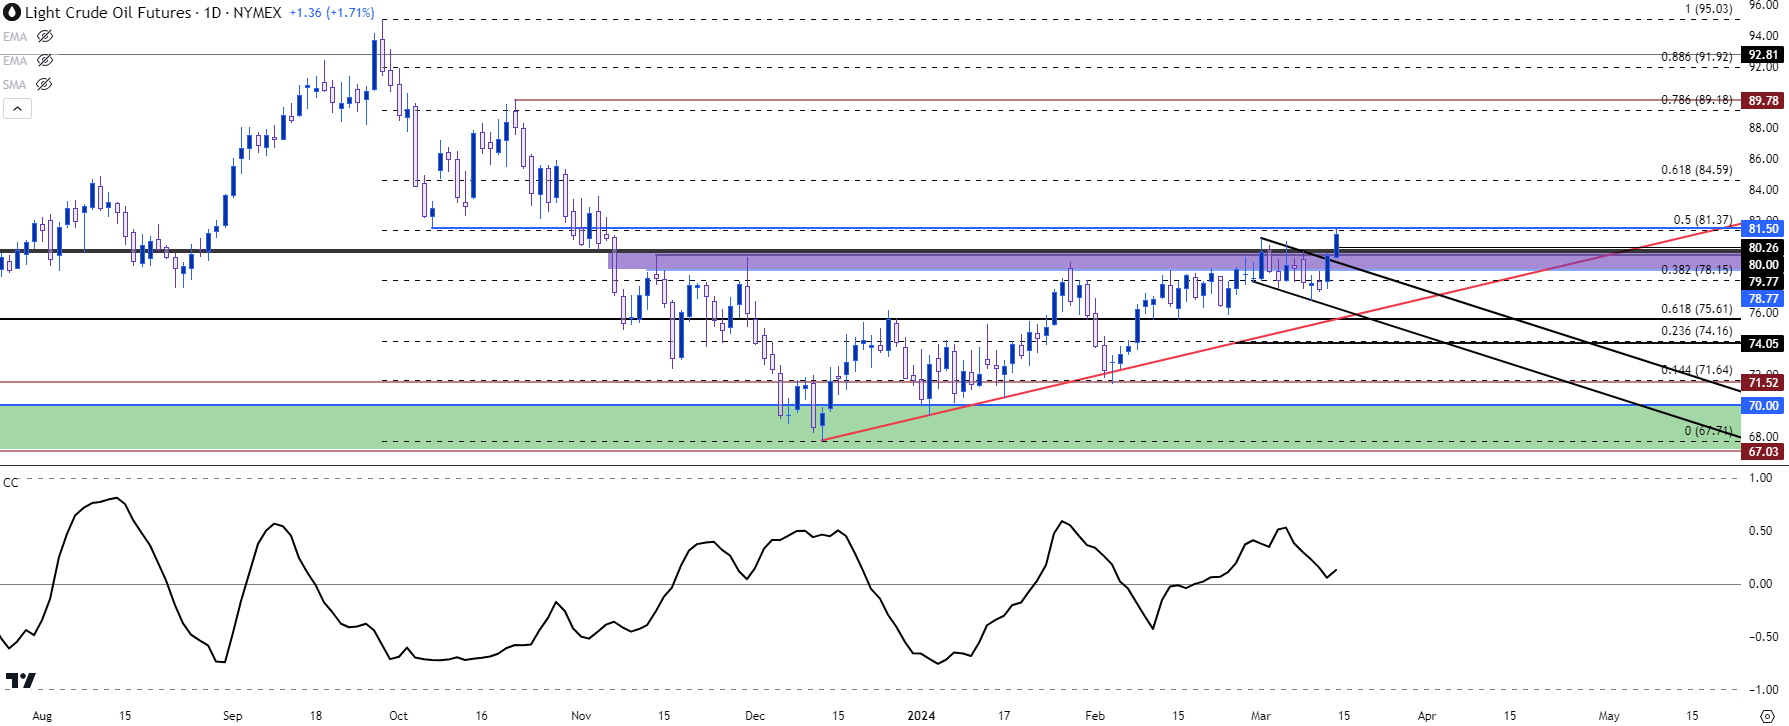Click the 92.81 price axis label
Screen dimensions: 1789x726
(x=1763, y=55)
